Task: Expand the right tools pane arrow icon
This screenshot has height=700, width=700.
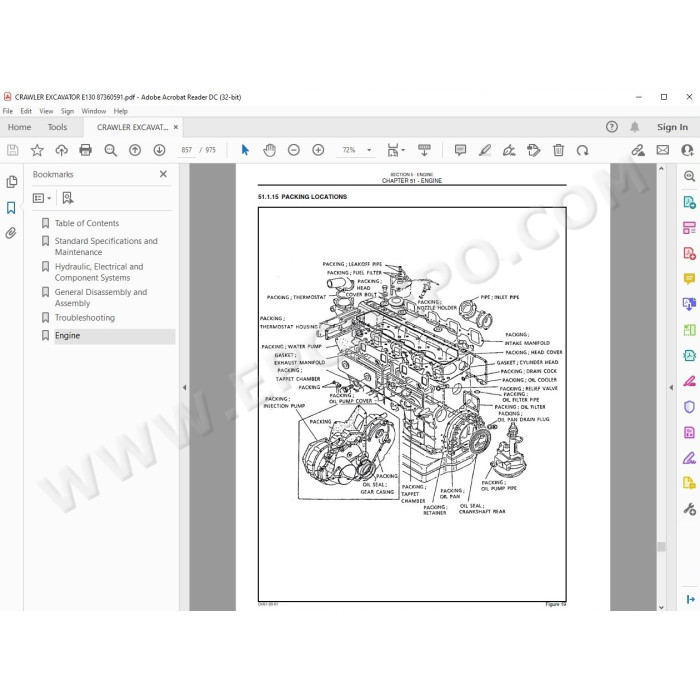Action: coord(690,599)
